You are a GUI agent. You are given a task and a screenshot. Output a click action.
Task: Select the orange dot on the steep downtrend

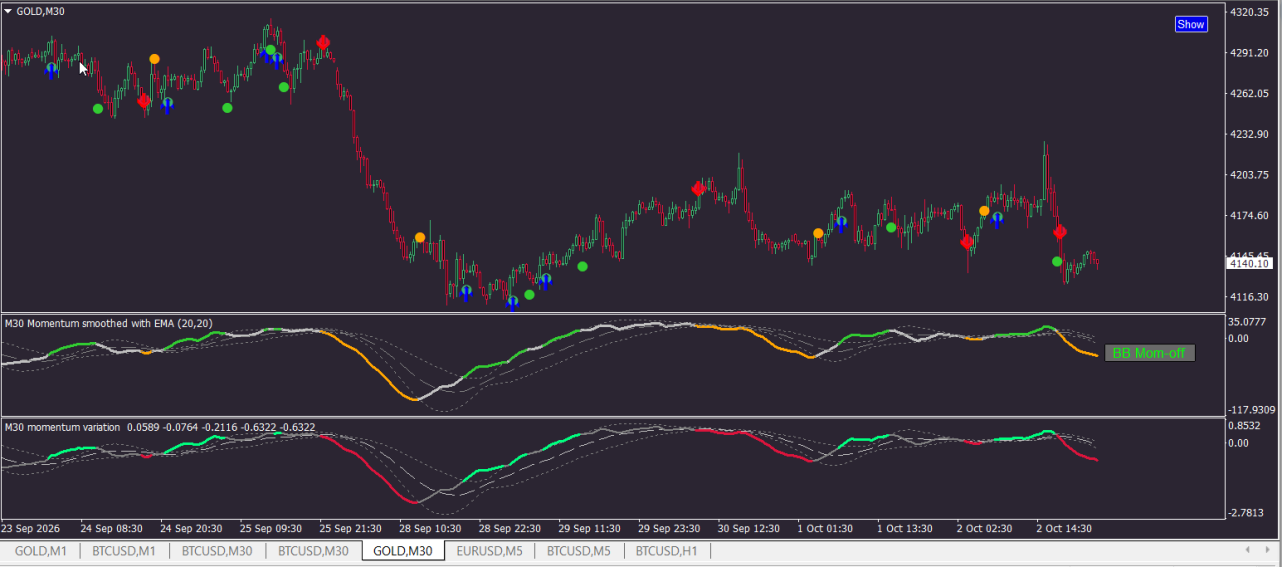[x=420, y=237]
